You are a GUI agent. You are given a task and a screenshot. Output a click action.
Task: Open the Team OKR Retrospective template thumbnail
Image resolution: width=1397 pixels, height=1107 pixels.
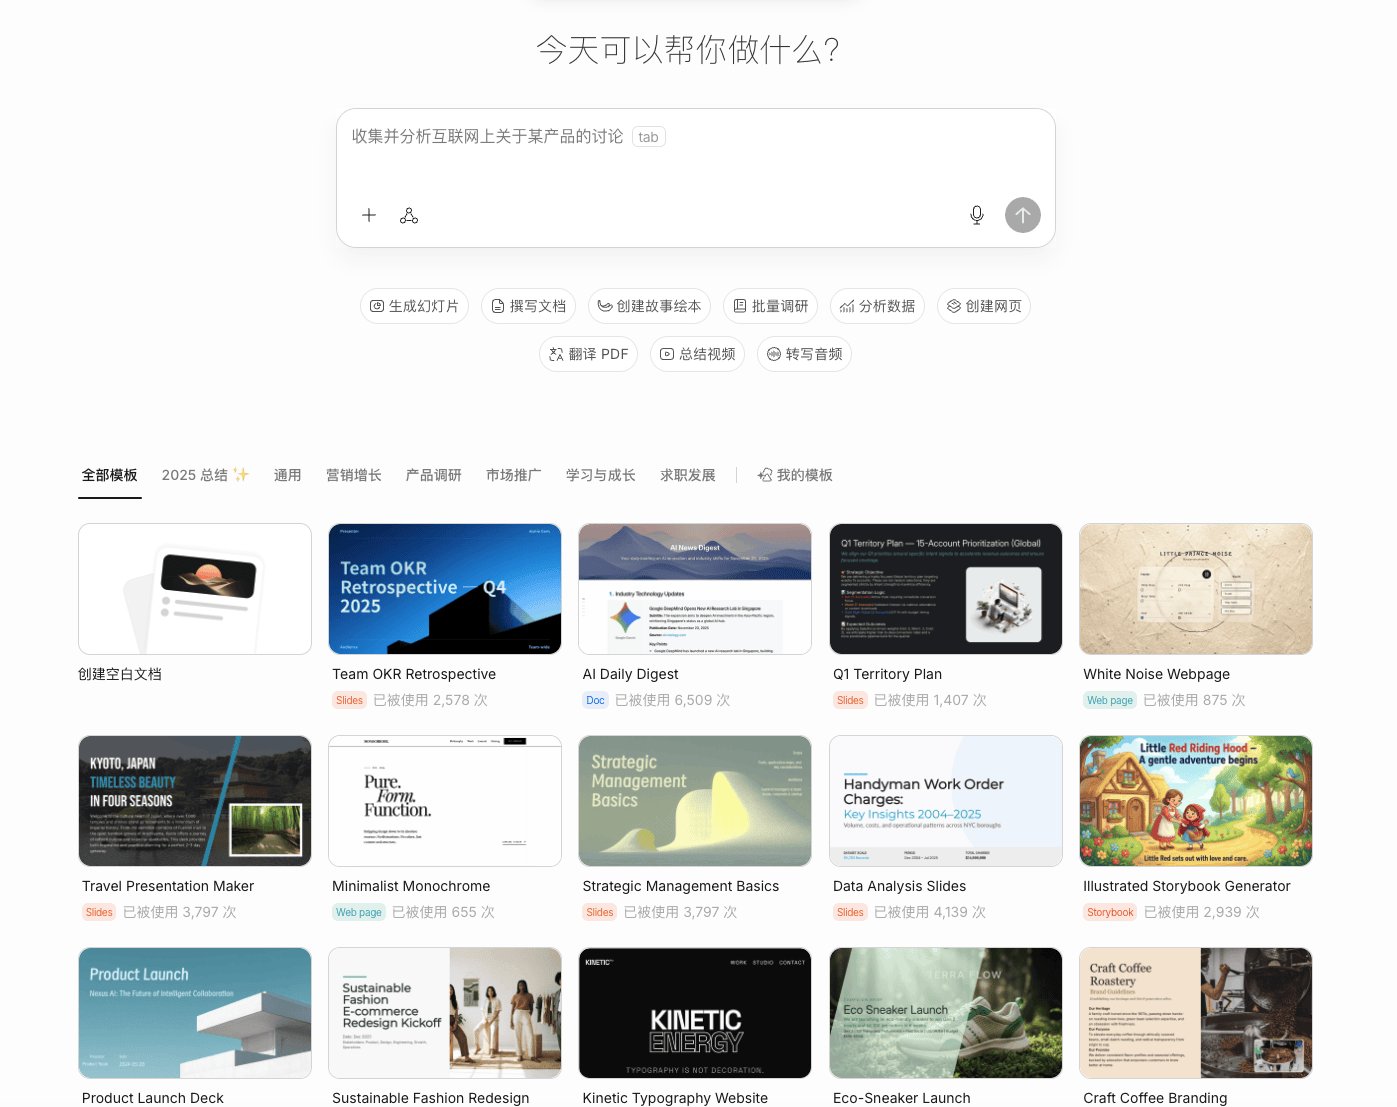[445, 589]
